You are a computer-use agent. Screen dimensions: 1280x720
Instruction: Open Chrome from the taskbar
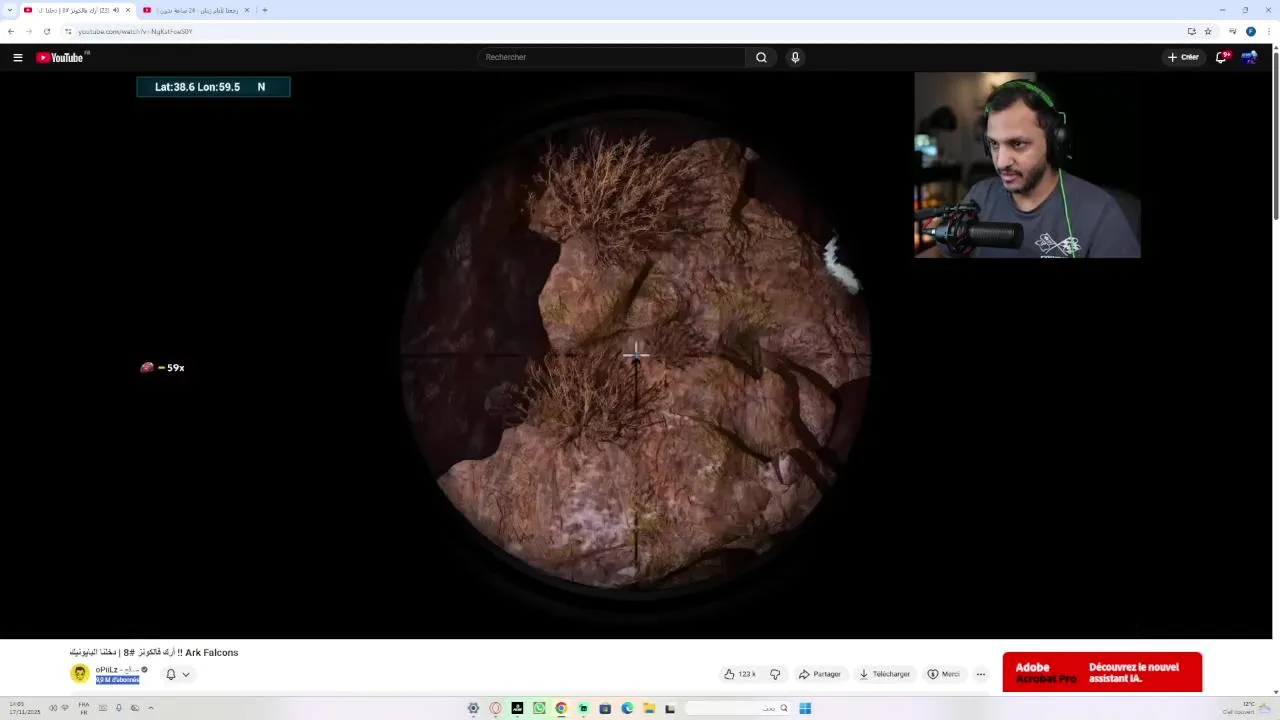point(561,708)
